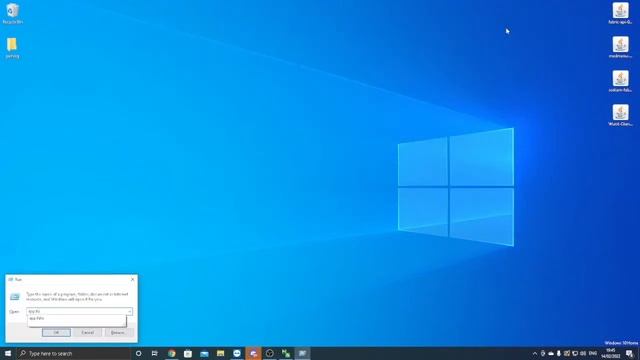Switch input language via ENG indicator
This screenshot has height=360, width=640.
593,353
